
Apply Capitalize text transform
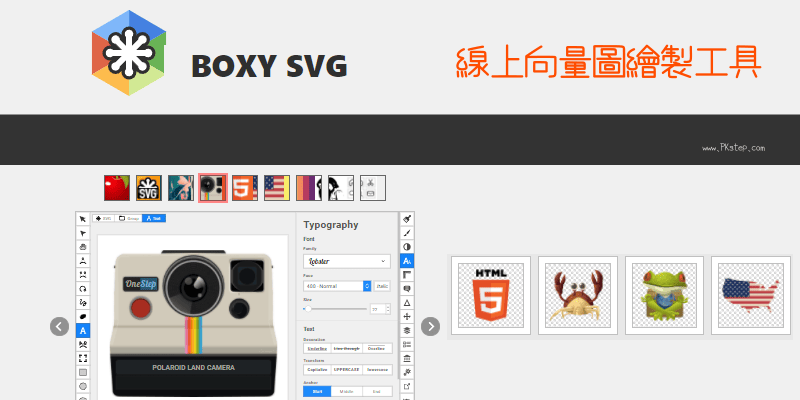317,369
